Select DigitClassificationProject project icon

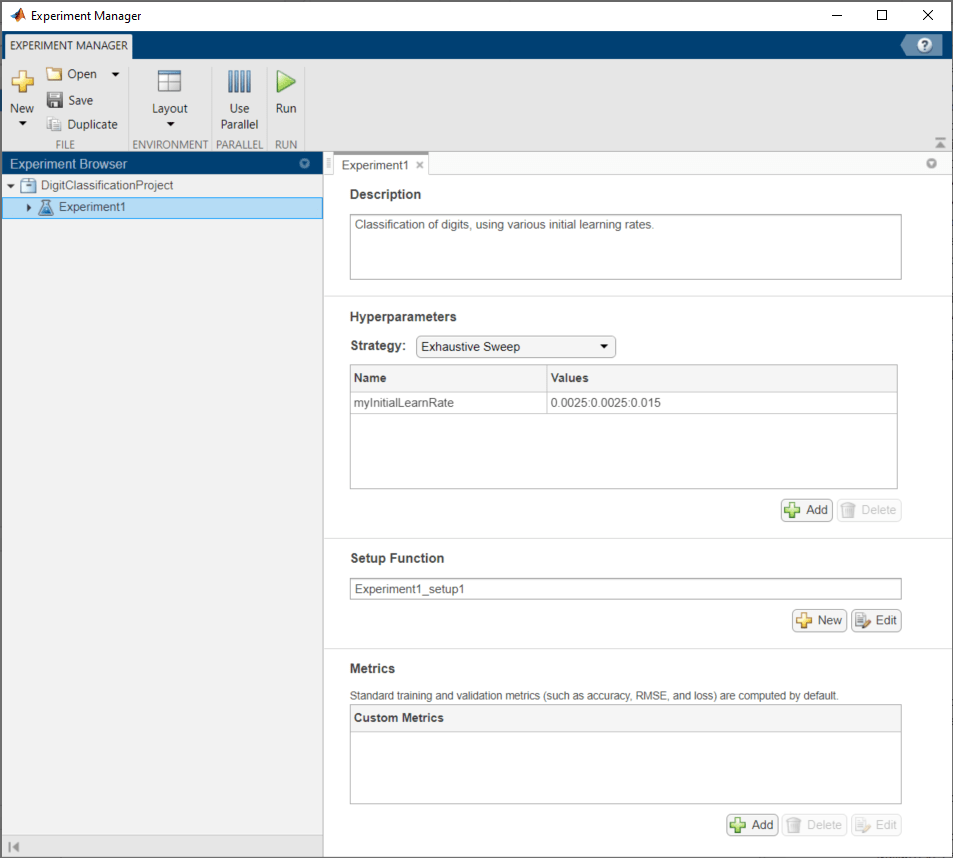[29, 185]
